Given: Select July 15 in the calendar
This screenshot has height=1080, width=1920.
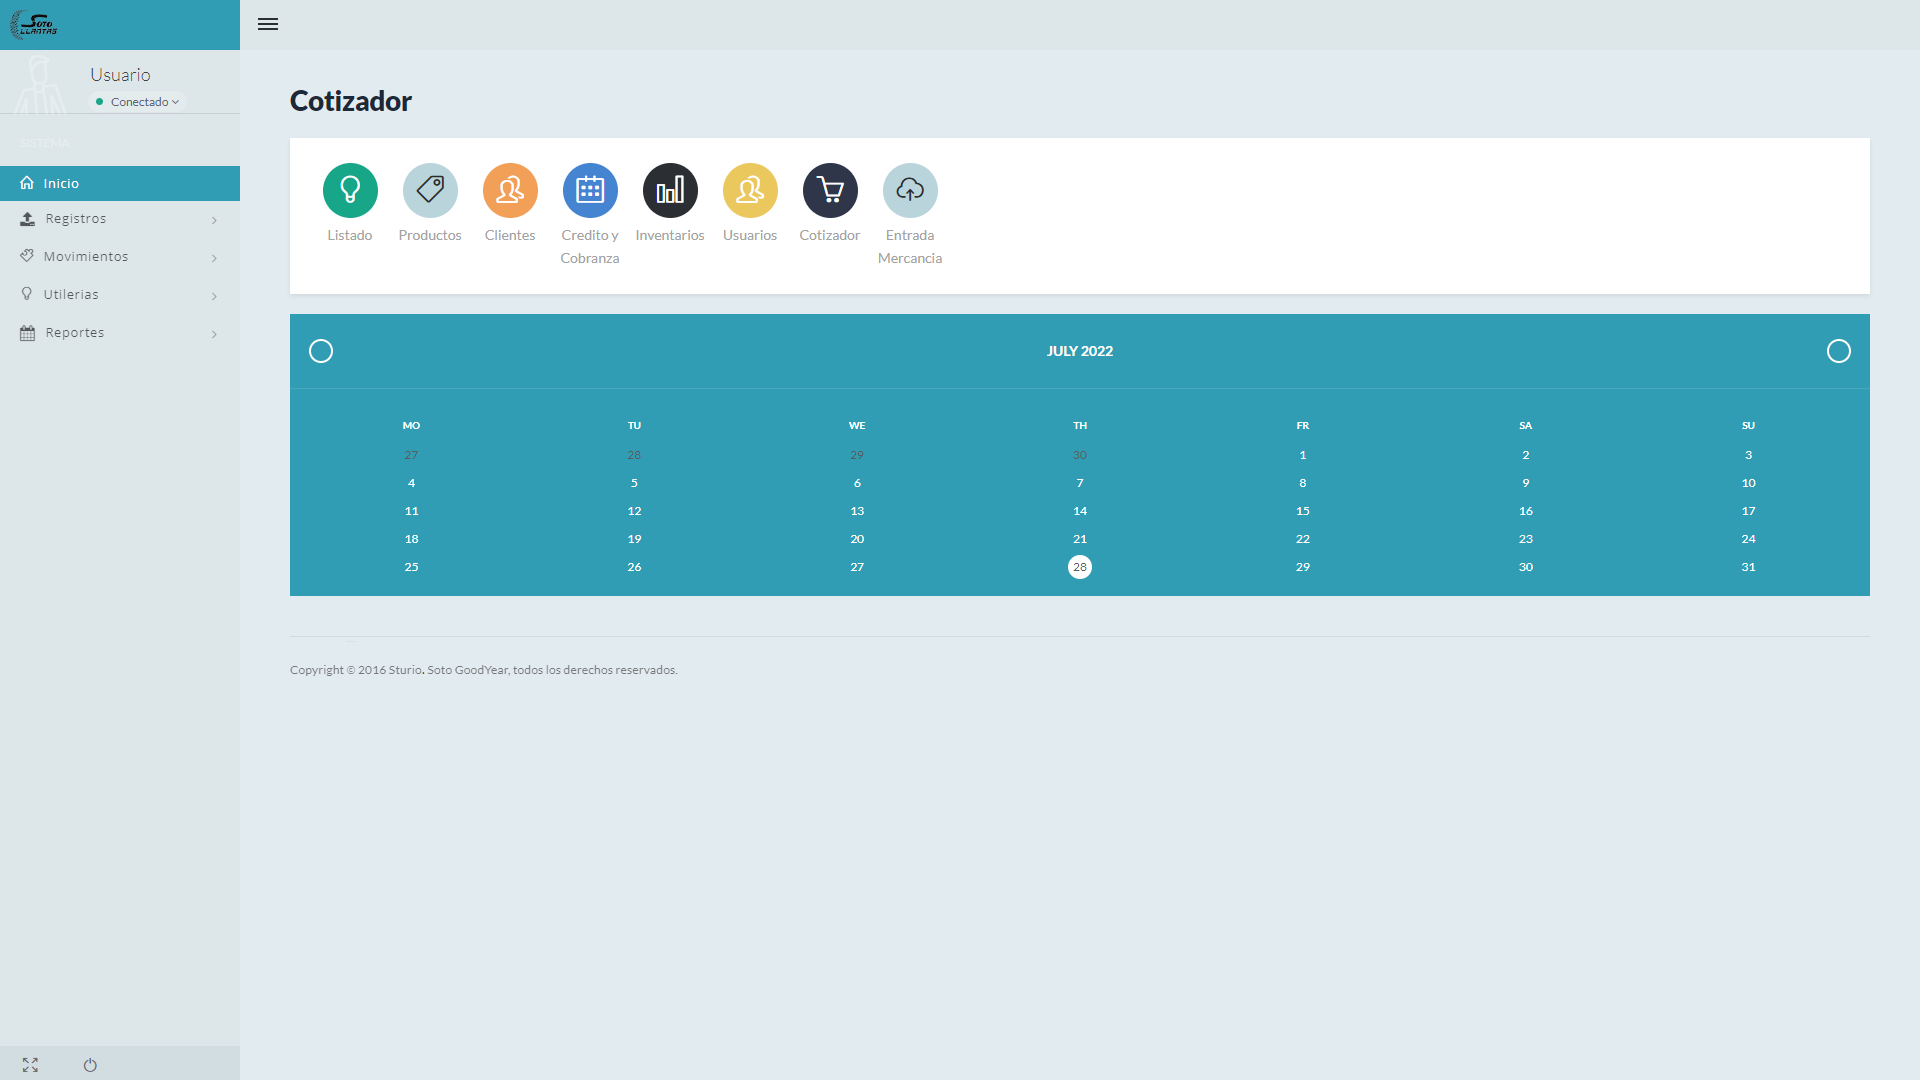Looking at the screenshot, I should (1302, 511).
